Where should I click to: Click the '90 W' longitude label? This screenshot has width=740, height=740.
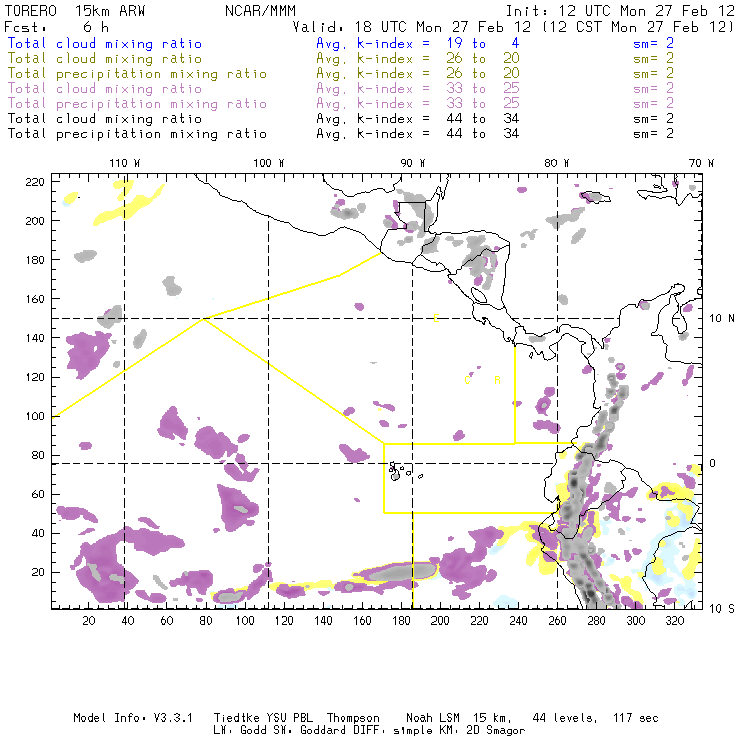click(x=413, y=163)
